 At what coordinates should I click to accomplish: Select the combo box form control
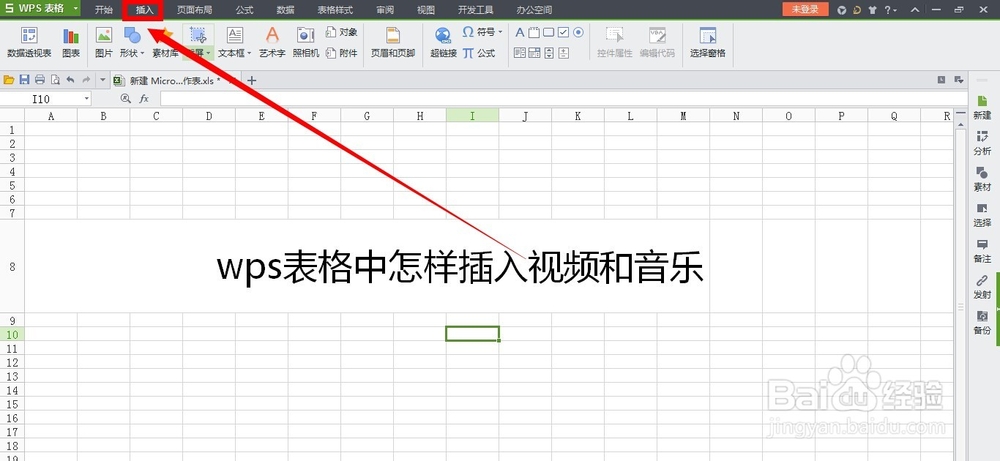click(534, 53)
